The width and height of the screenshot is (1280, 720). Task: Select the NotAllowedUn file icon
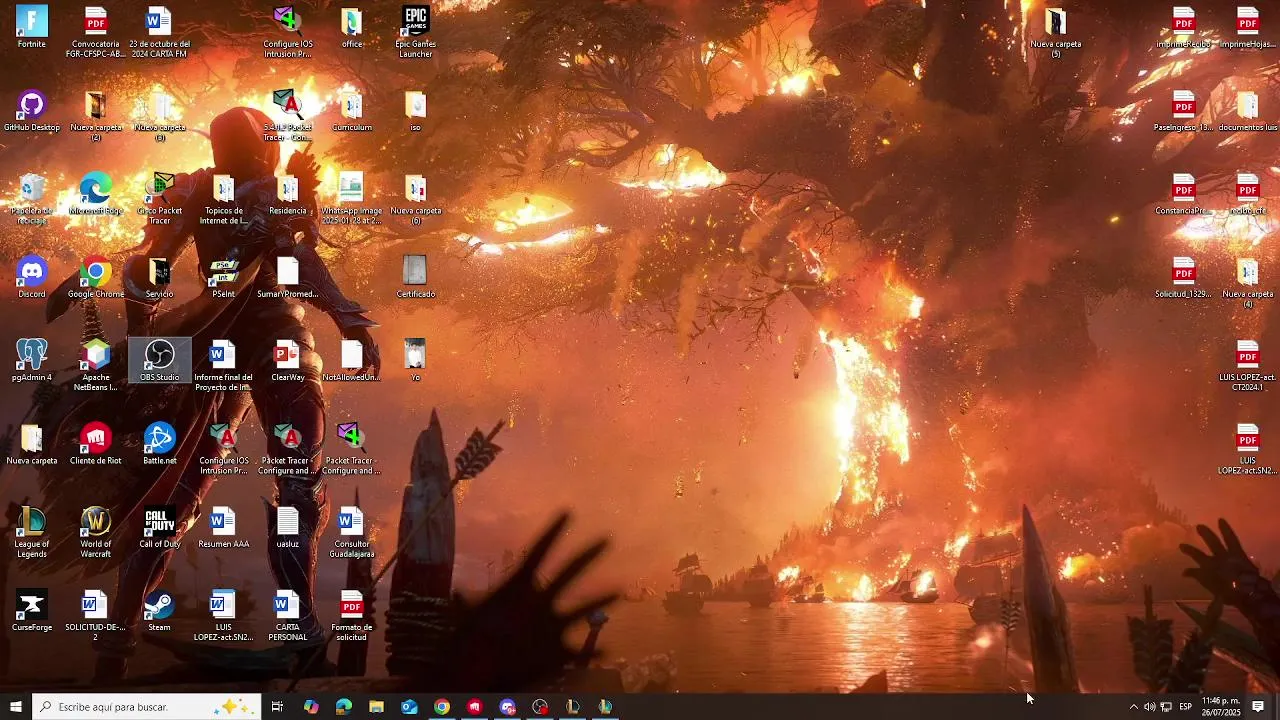(x=352, y=360)
